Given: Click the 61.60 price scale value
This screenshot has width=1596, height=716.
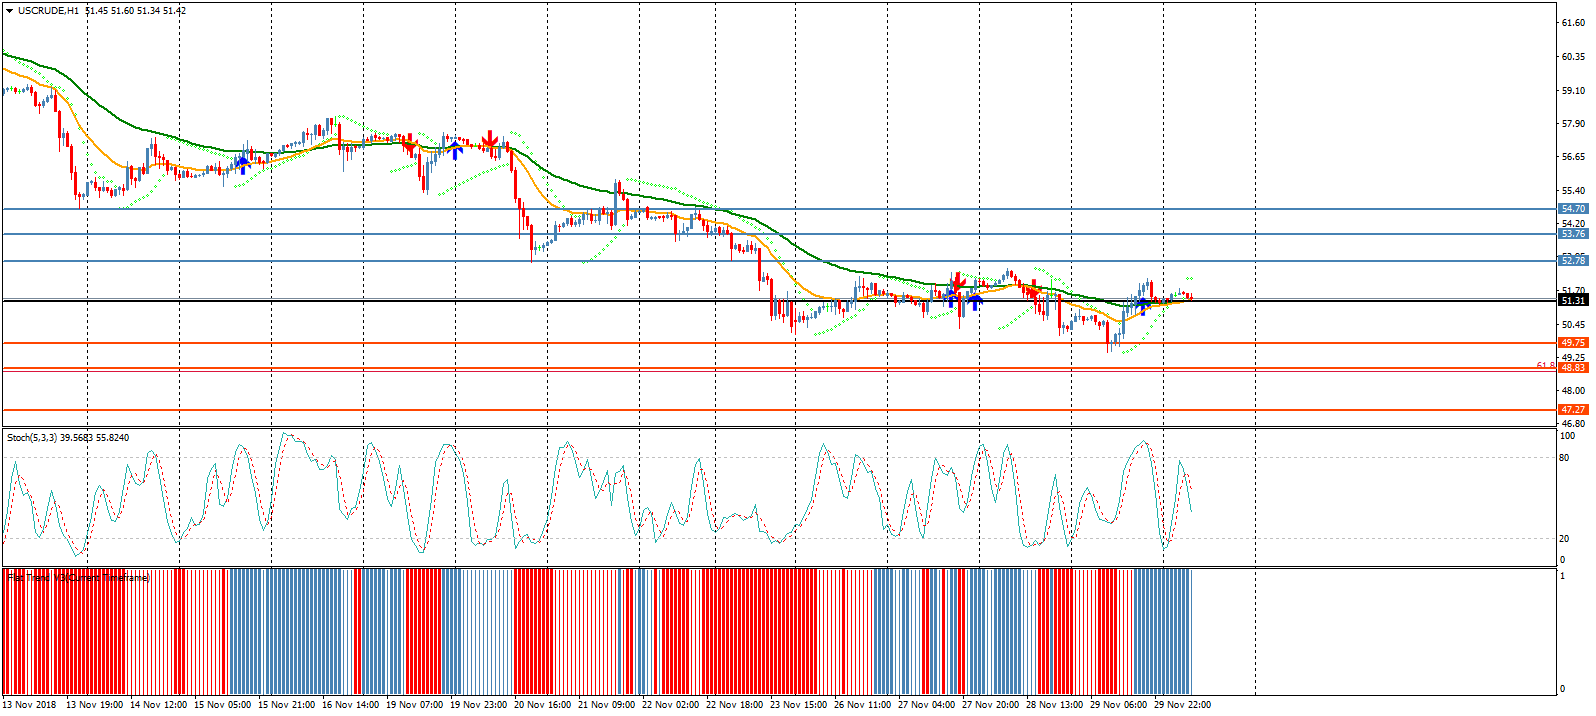Looking at the screenshot, I should point(1574,23).
